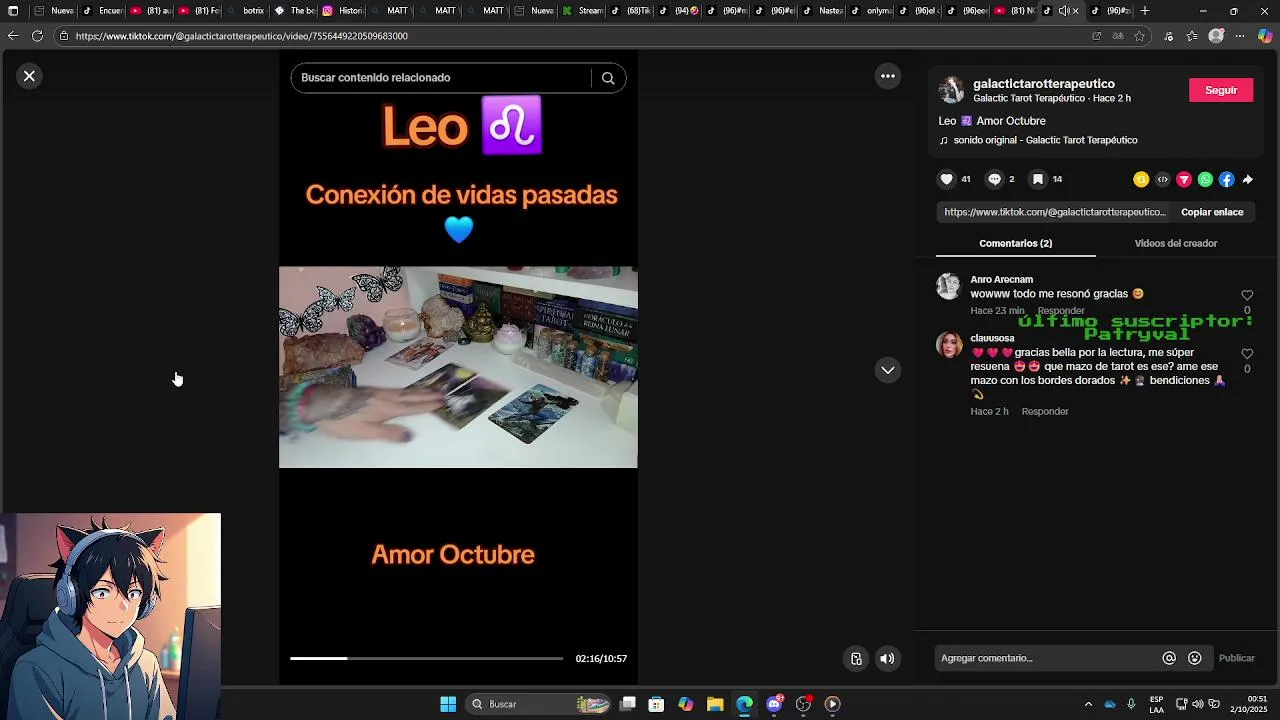Share the video on Facebook
Screen dimensions: 1280x720
click(x=1226, y=180)
